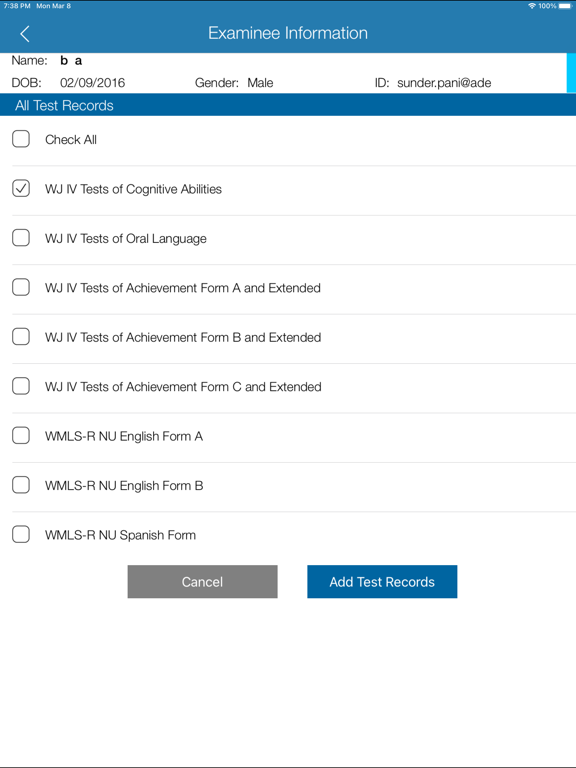This screenshot has width=576, height=768.
Task: Tap 'WJ IV Tests of Oral Language' label
Action: 126,239
